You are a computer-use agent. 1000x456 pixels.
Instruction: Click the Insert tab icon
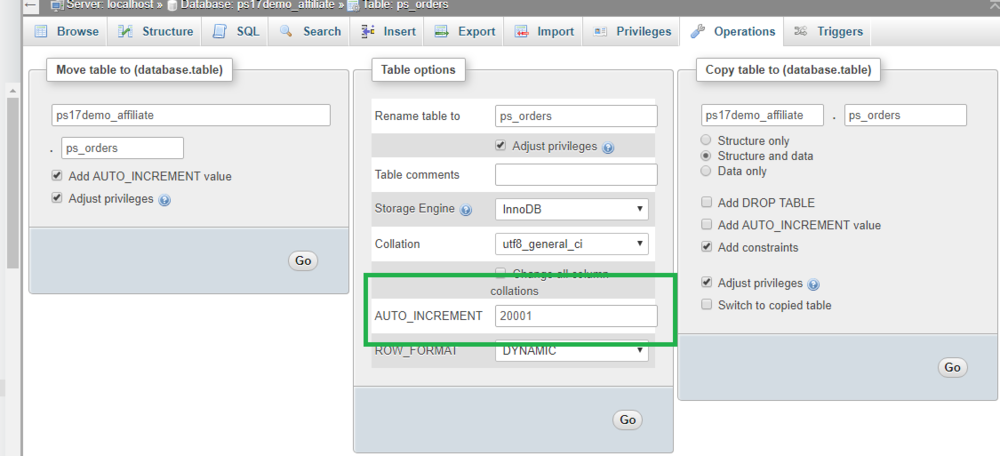pyautogui.click(x=367, y=31)
